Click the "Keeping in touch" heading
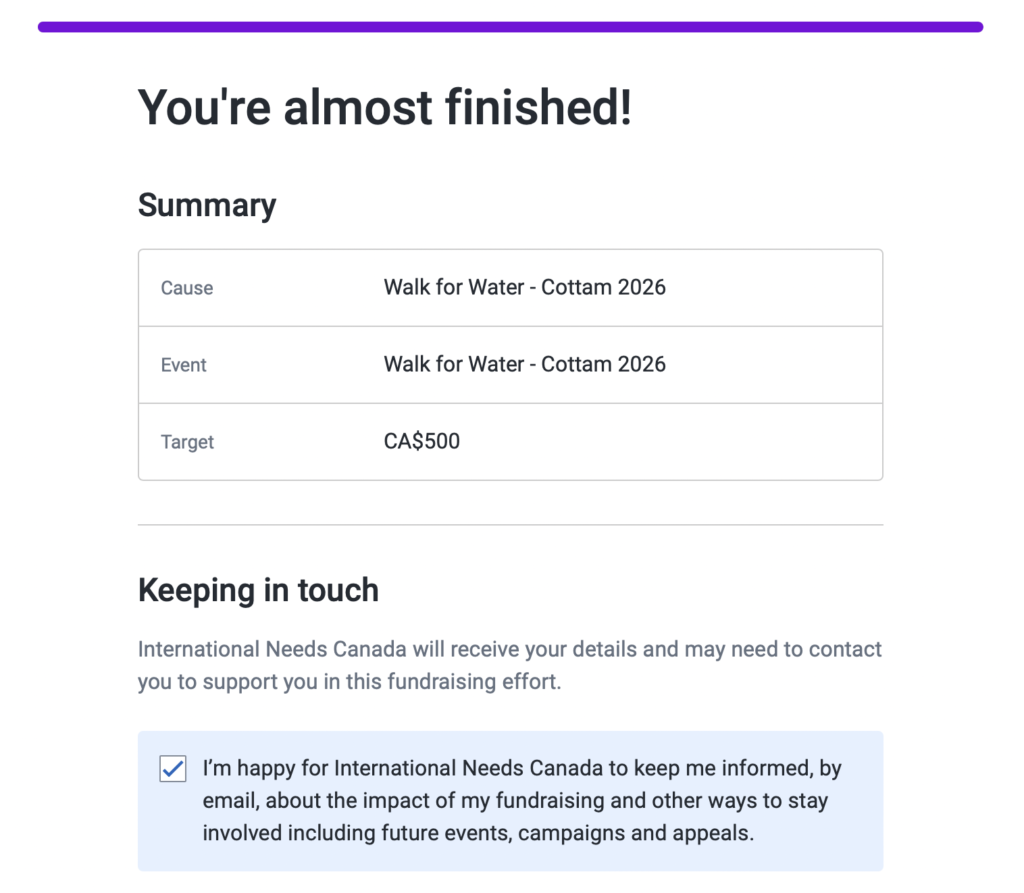 258,590
